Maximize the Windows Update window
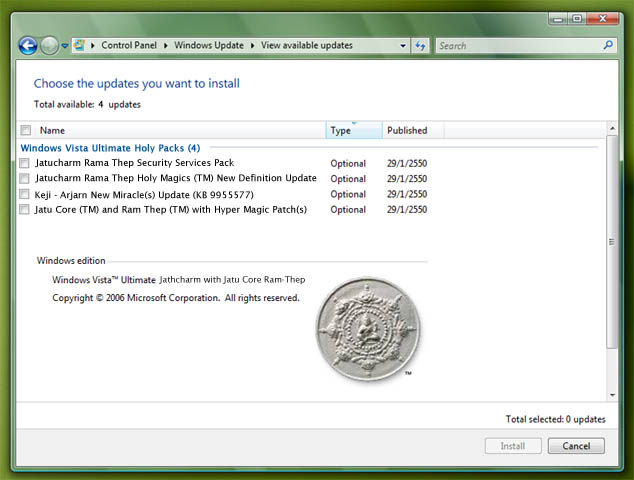 tap(577, 19)
